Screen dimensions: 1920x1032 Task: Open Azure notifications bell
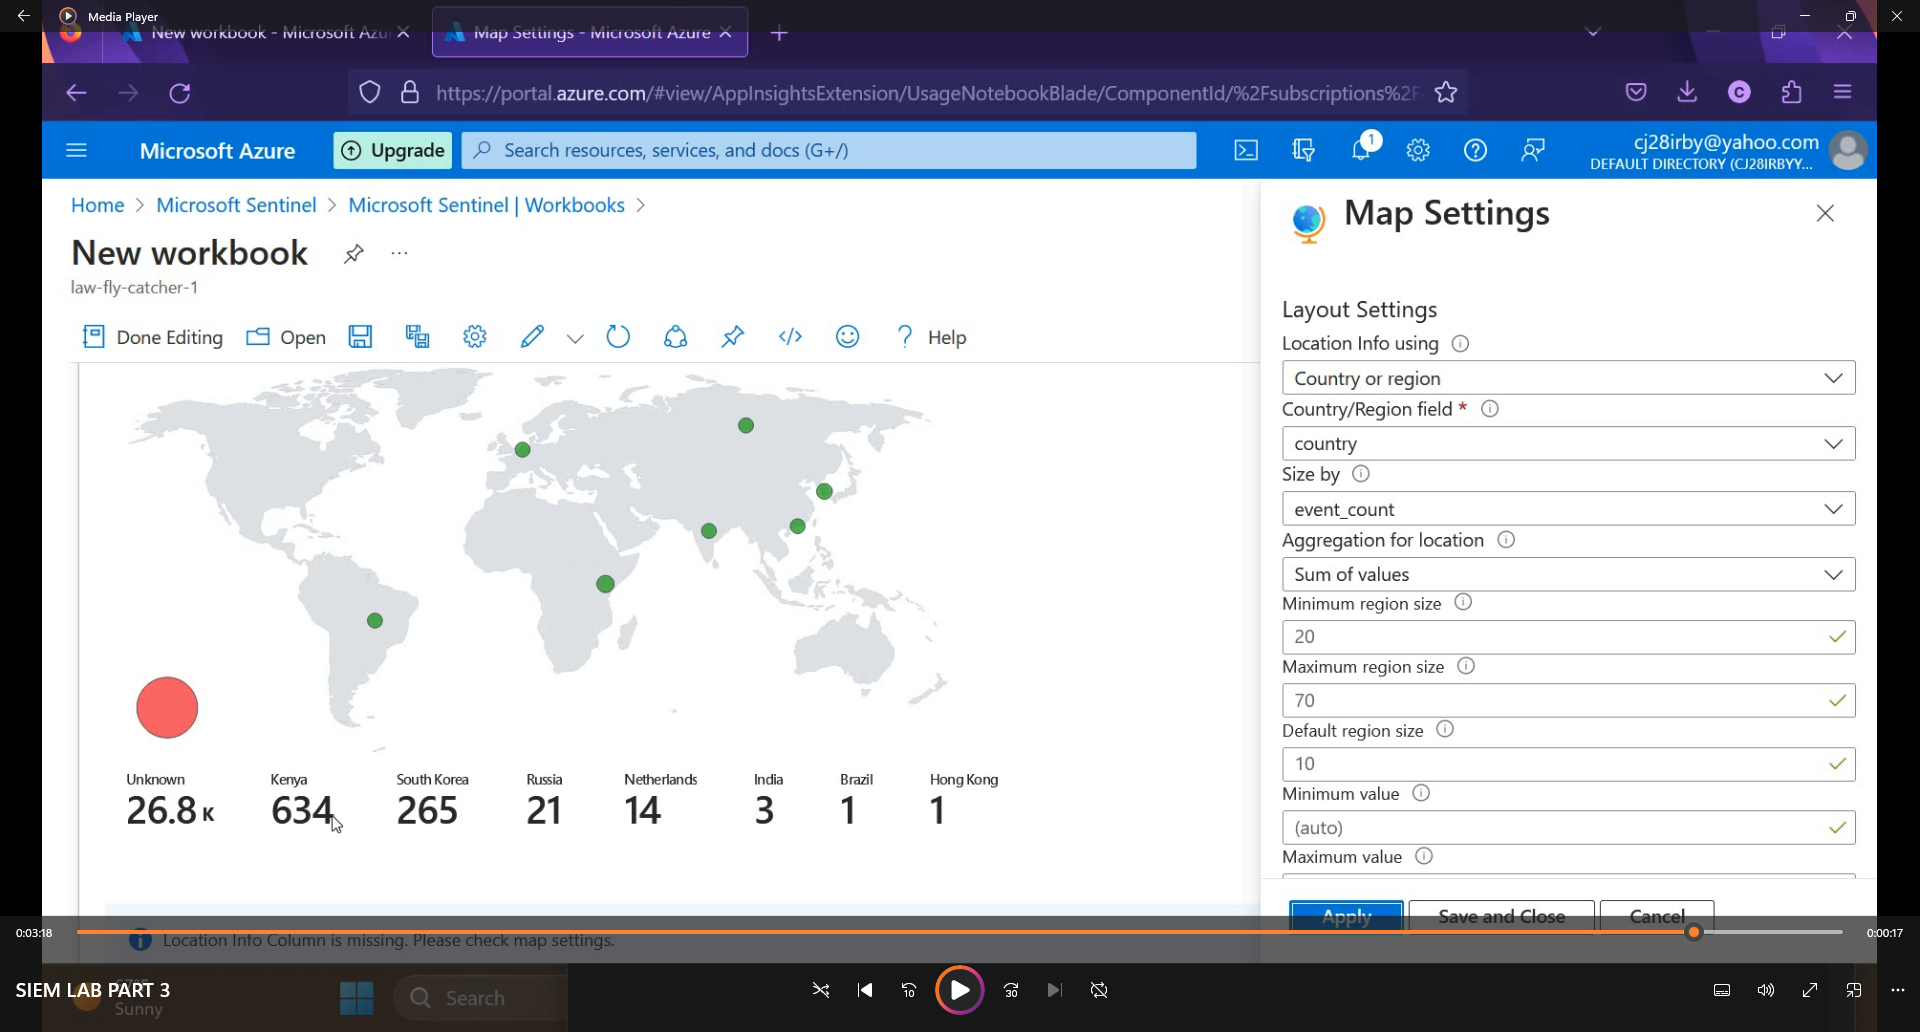pyautogui.click(x=1361, y=151)
